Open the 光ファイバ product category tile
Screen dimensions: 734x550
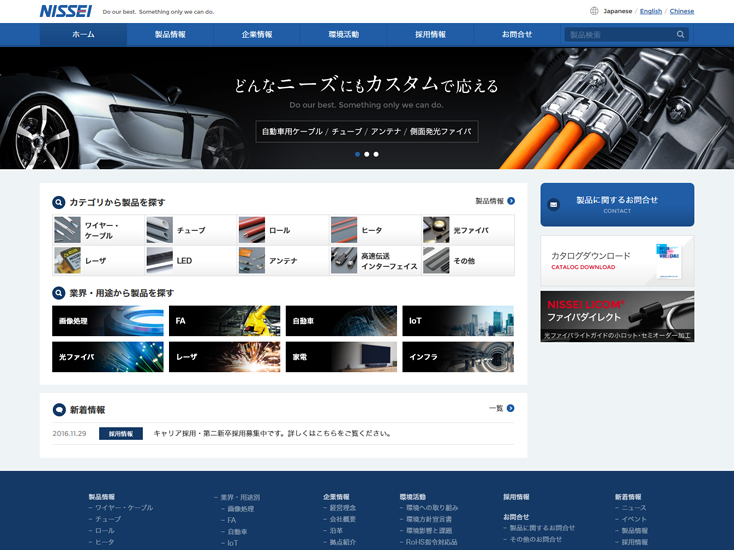(468, 230)
